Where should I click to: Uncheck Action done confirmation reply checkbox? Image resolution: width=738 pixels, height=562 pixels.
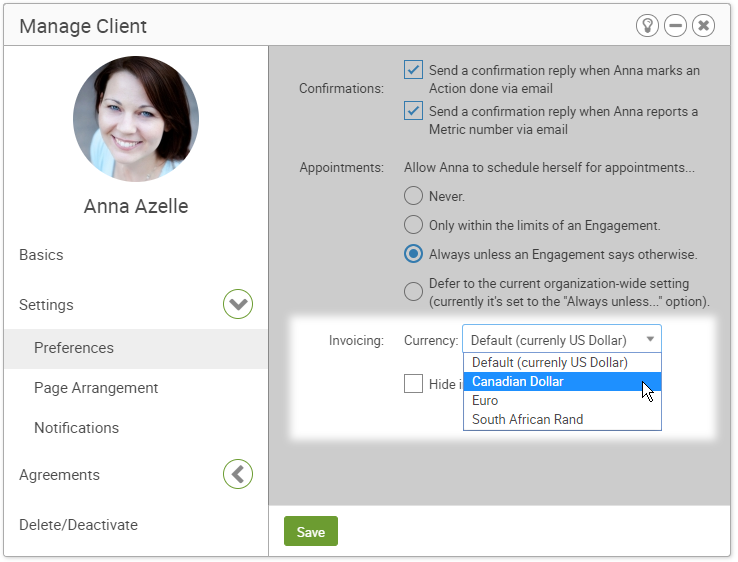point(413,70)
